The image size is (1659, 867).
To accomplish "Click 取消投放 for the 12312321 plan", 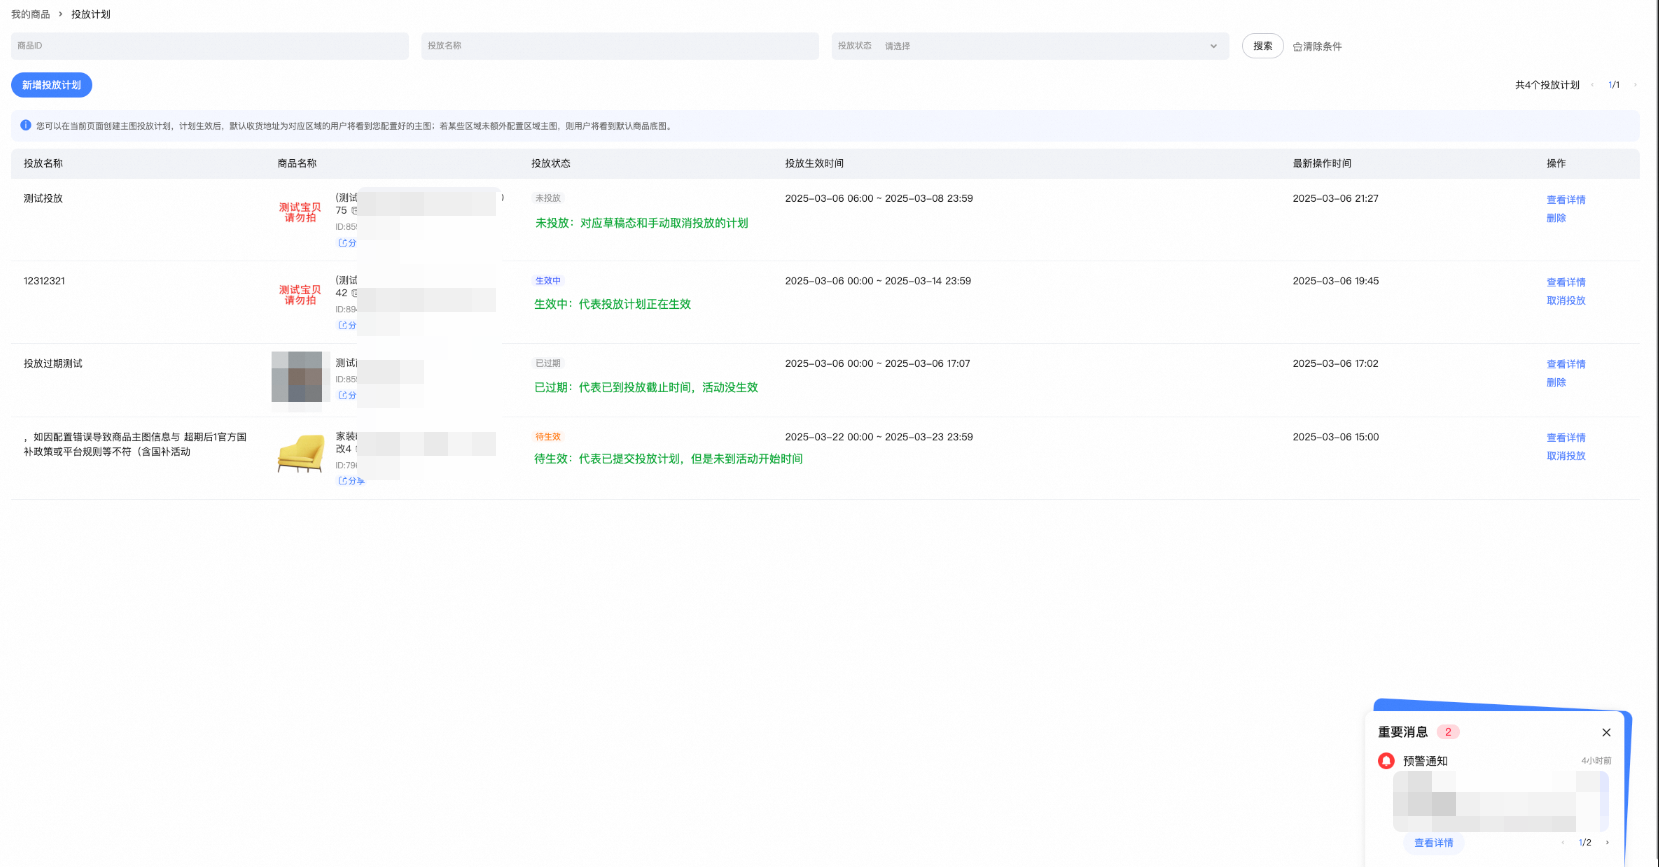I will click(x=1566, y=300).
